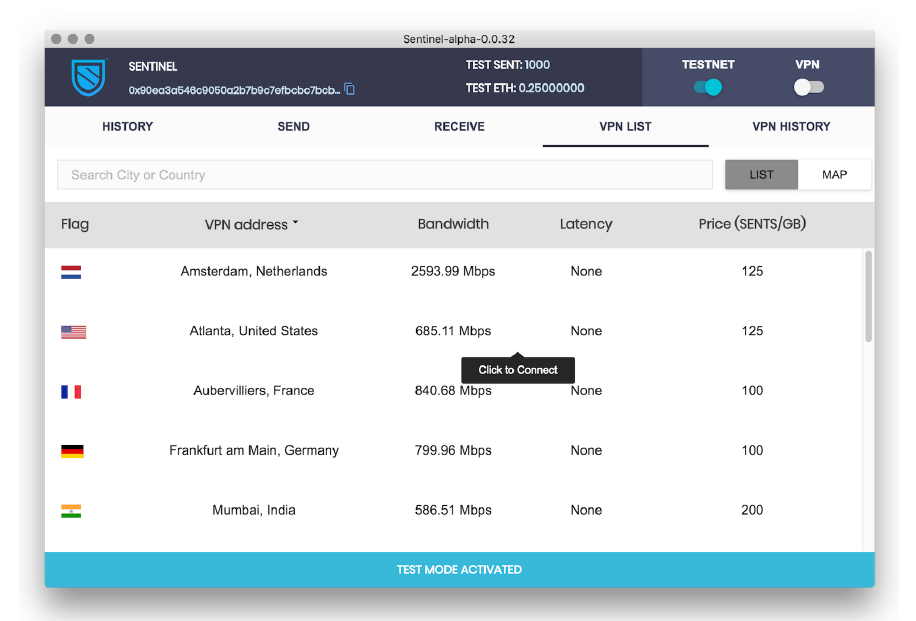Switch to the SEND tab
916x621 pixels.
(x=293, y=126)
